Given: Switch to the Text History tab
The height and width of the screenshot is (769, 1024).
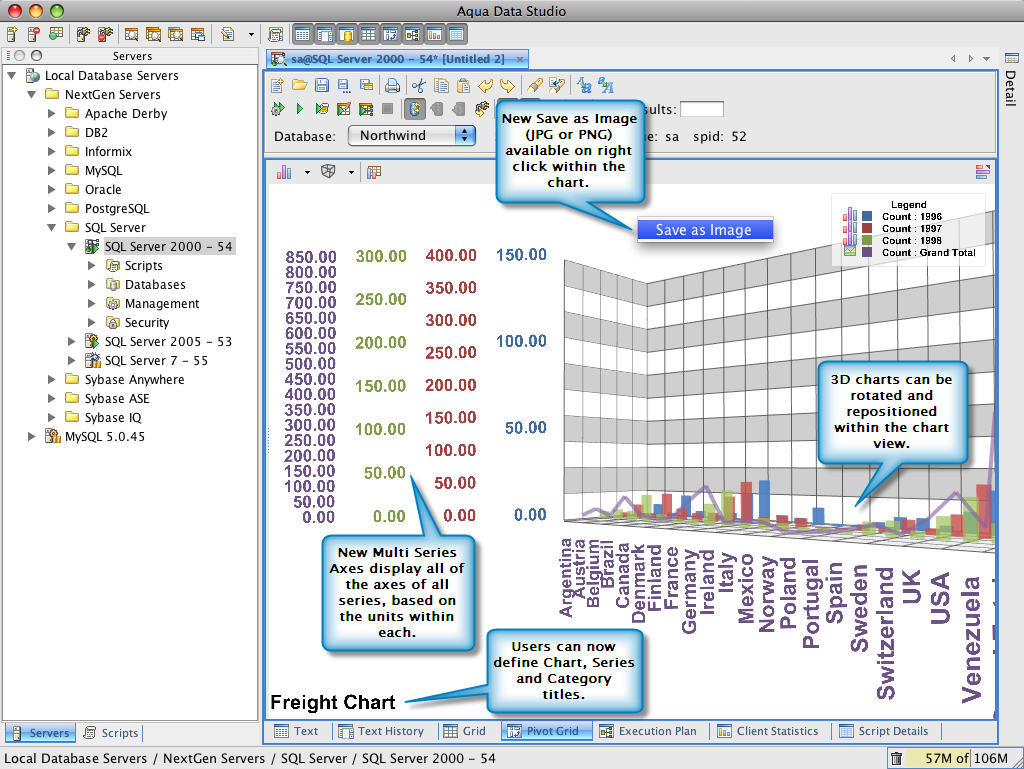Looking at the screenshot, I should pos(382,731).
